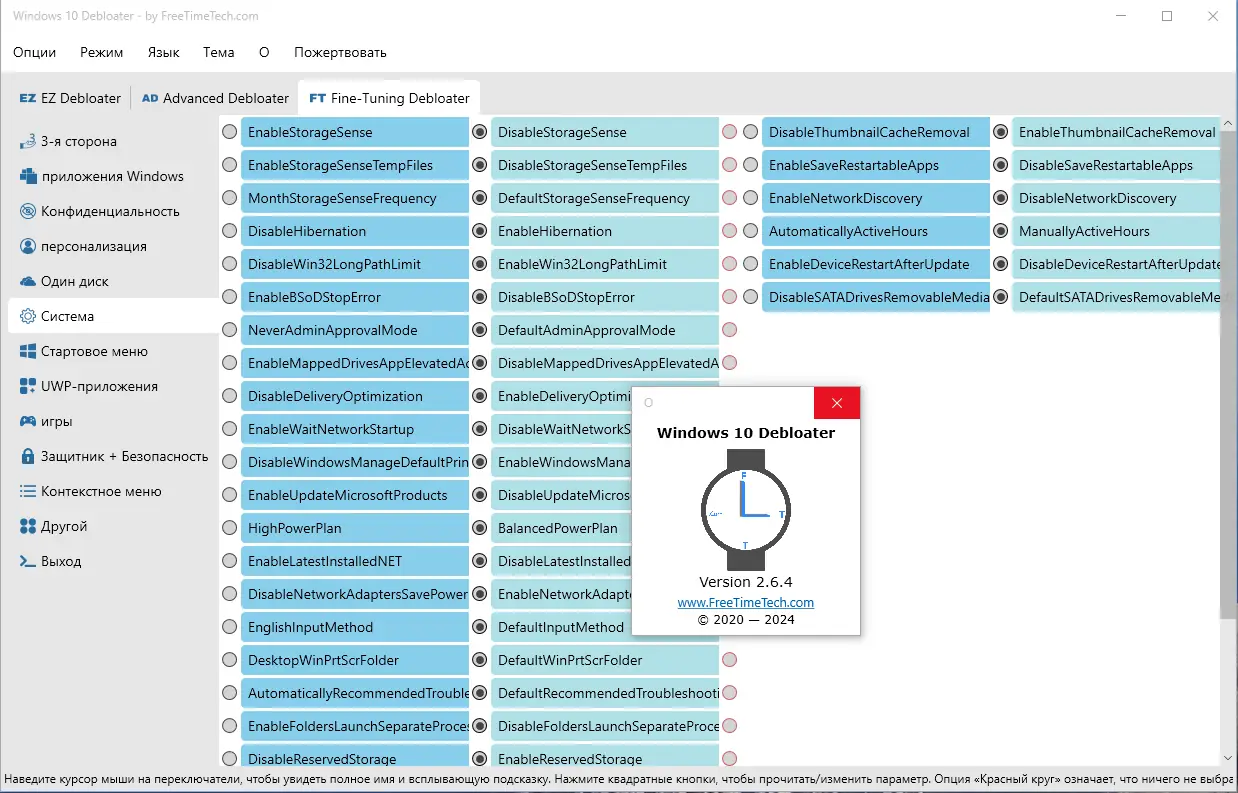Viewport: 1238px width, 793px height.
Task: Select the Система gear icon
Action: [28, 316]
